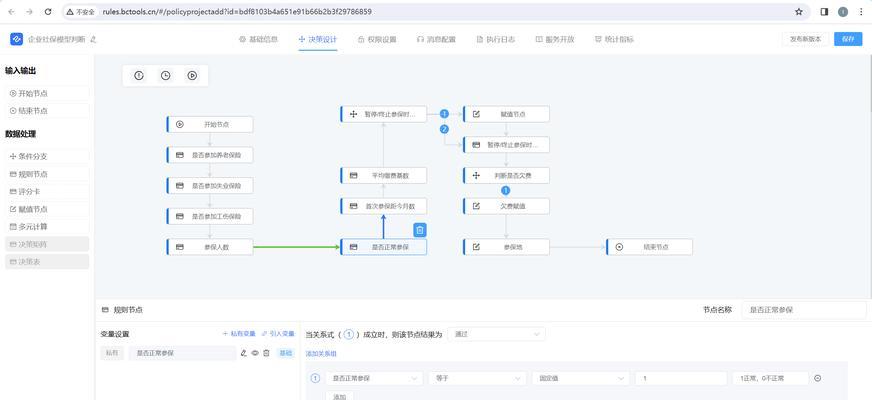
Task: Select the 平均缴费基数 rule node
Action: click(x=383, y=176)
